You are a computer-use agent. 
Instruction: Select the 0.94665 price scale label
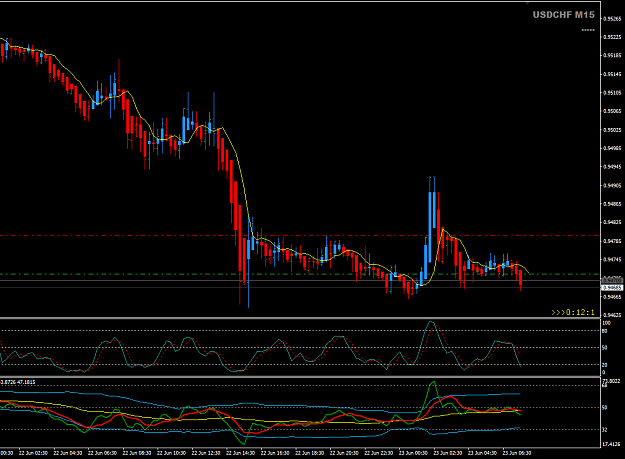point(613,297)
